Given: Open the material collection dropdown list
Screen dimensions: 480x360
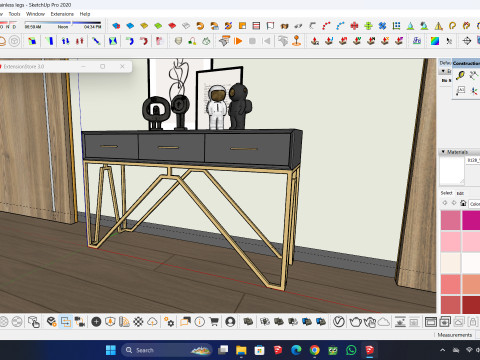Looking at the screenshot, I should coord(474,204).
